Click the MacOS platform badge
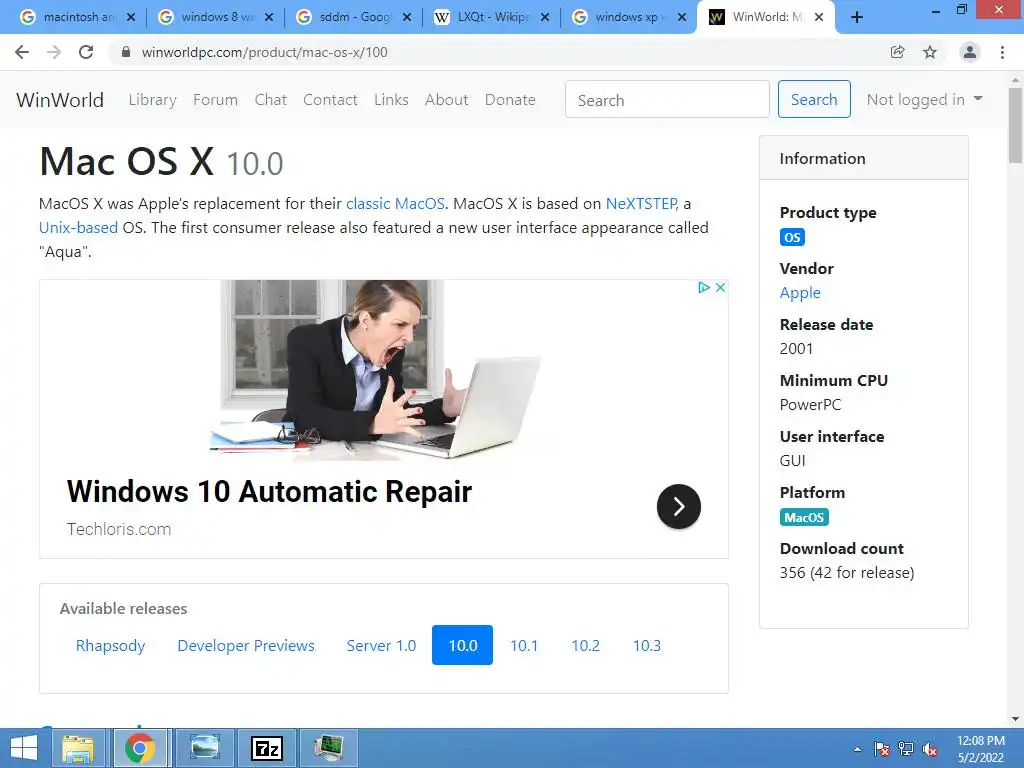Screen dimensions: 1024x768 click(804, 517)
